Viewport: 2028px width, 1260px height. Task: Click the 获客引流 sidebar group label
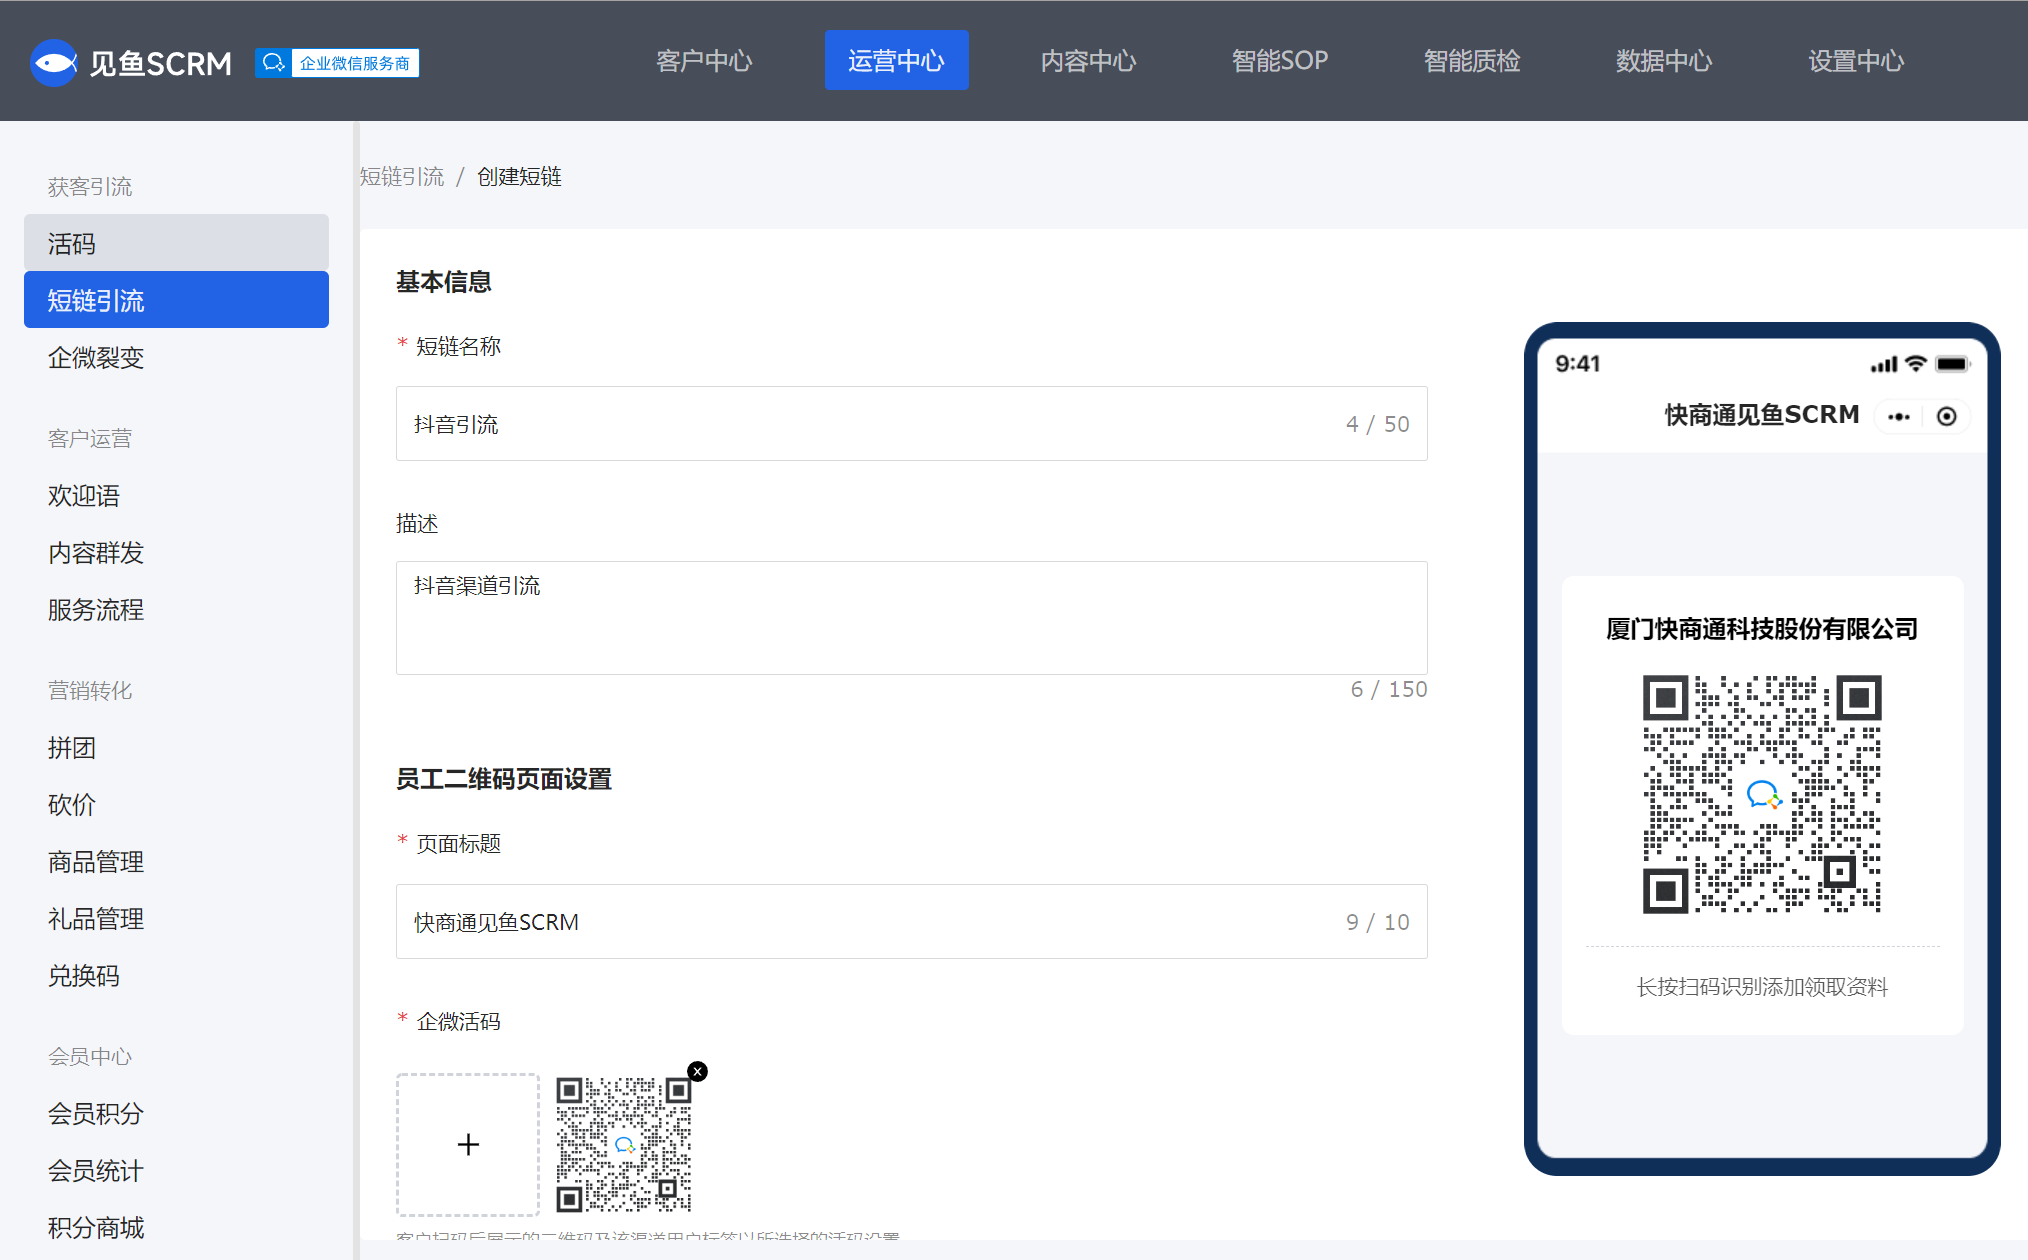[90, 187]
